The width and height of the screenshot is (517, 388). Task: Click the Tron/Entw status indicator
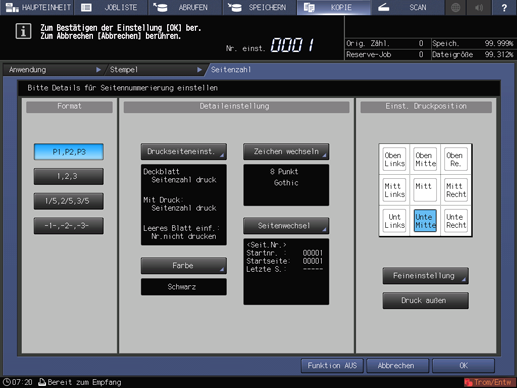coord(489,382)
